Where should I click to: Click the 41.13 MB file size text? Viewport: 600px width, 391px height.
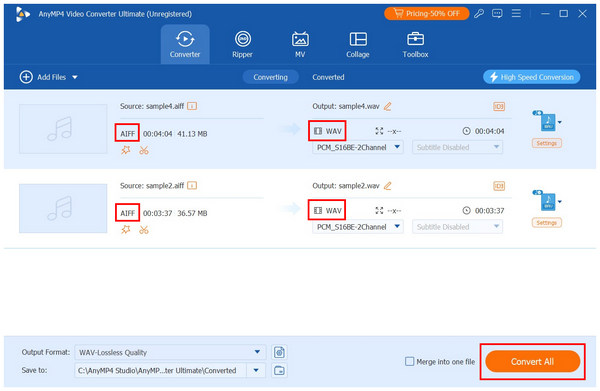point(192,134)
